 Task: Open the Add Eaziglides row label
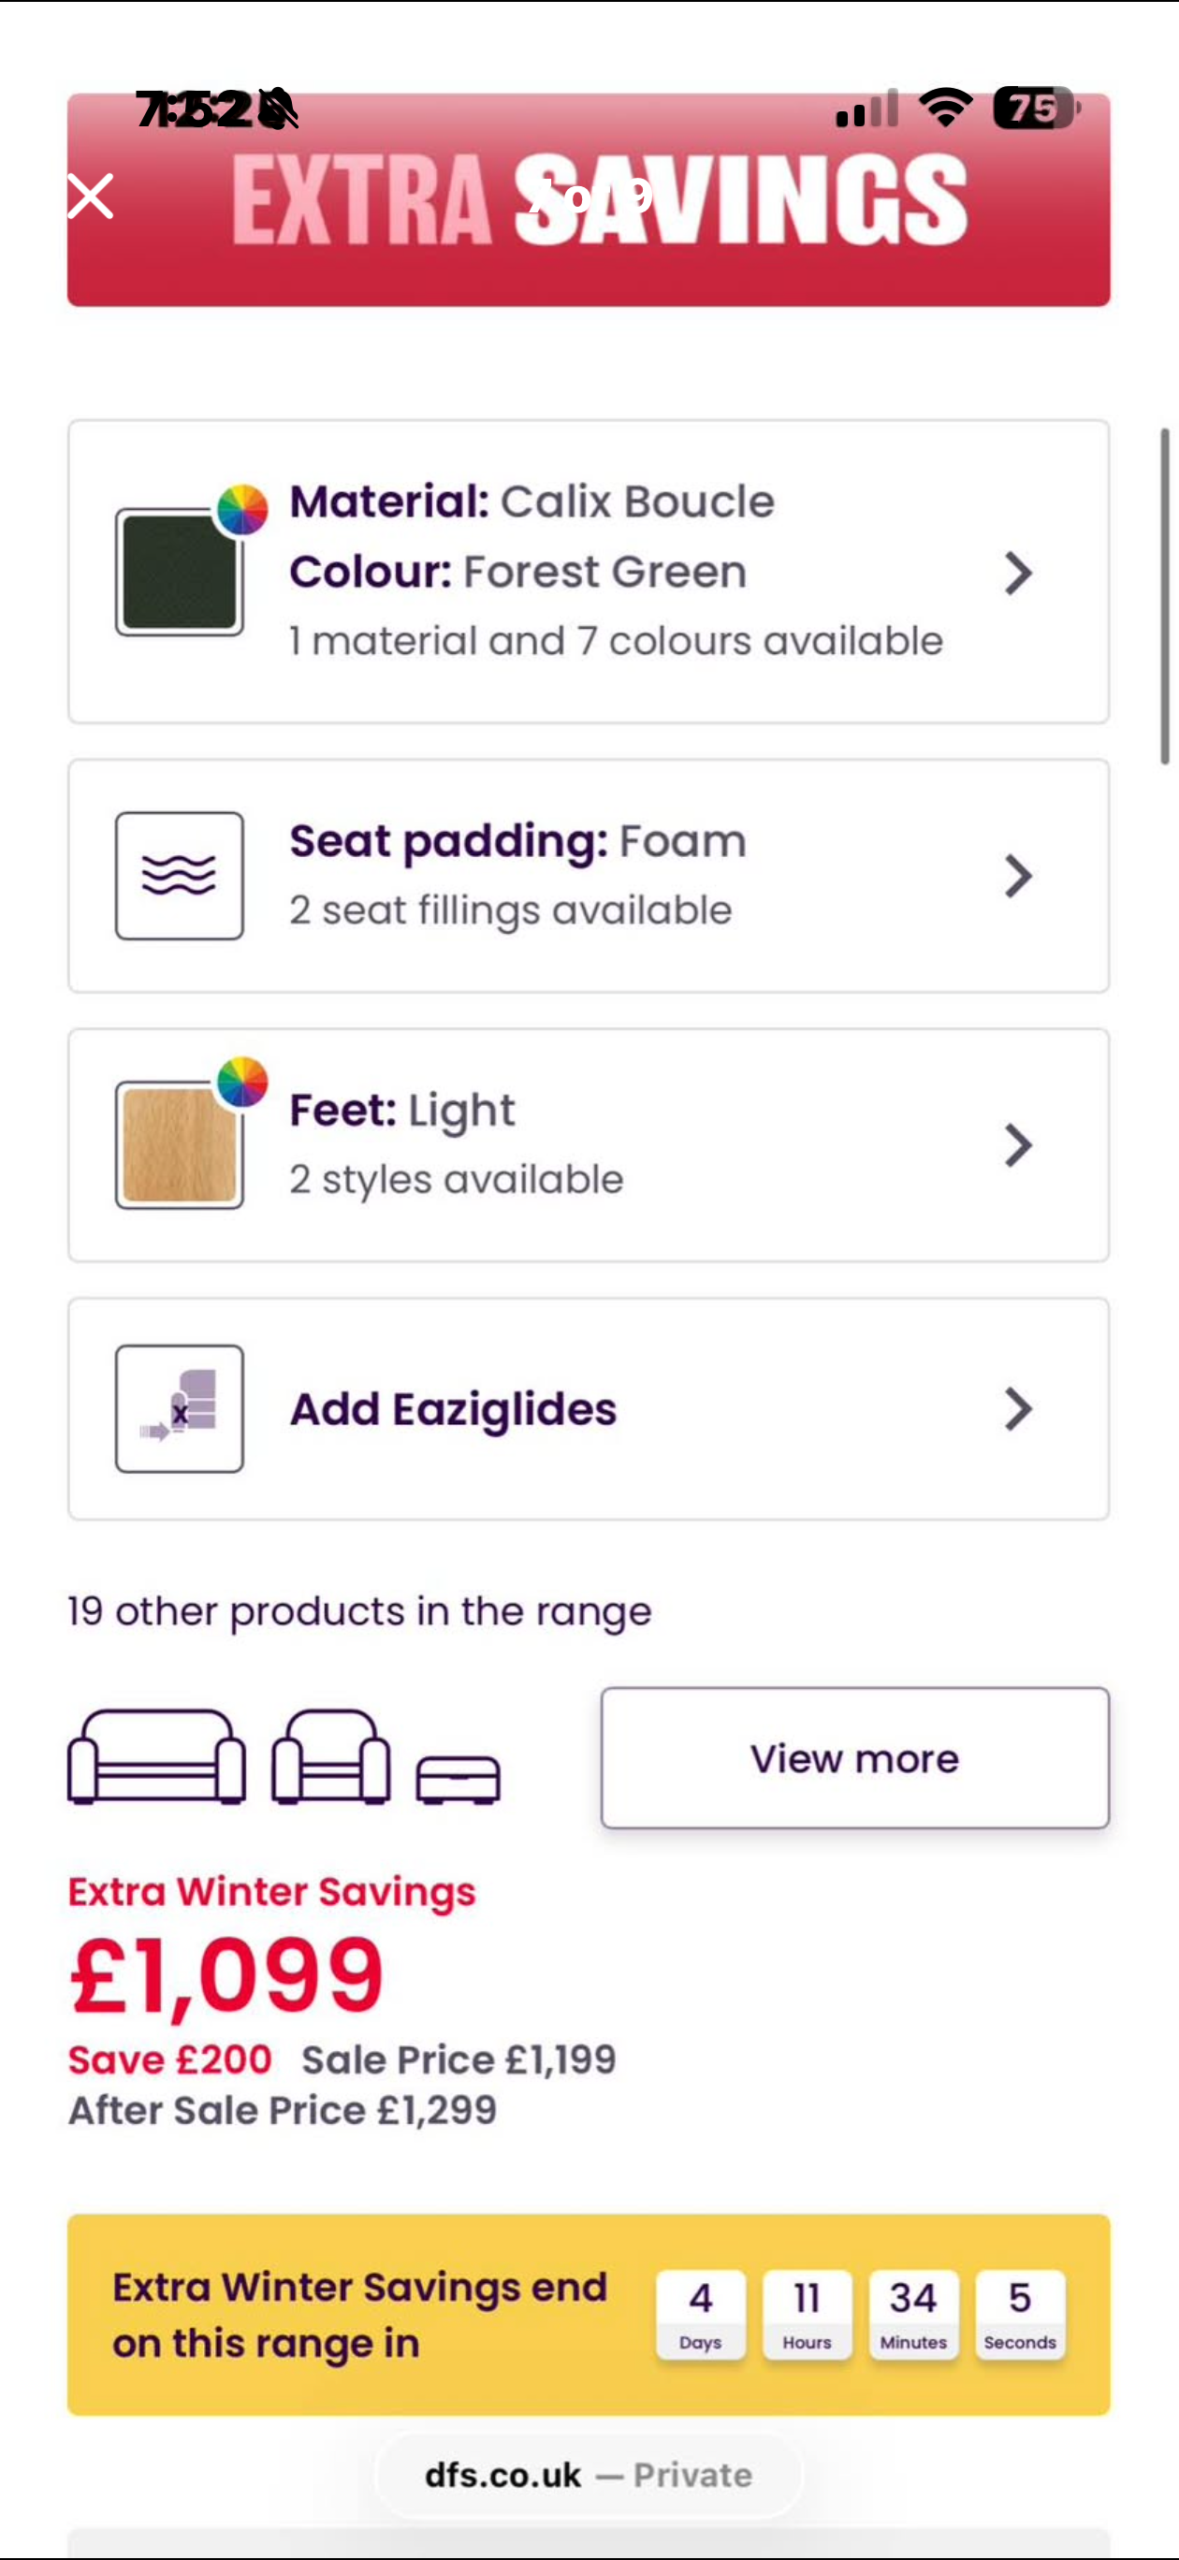click(453, 1408)
